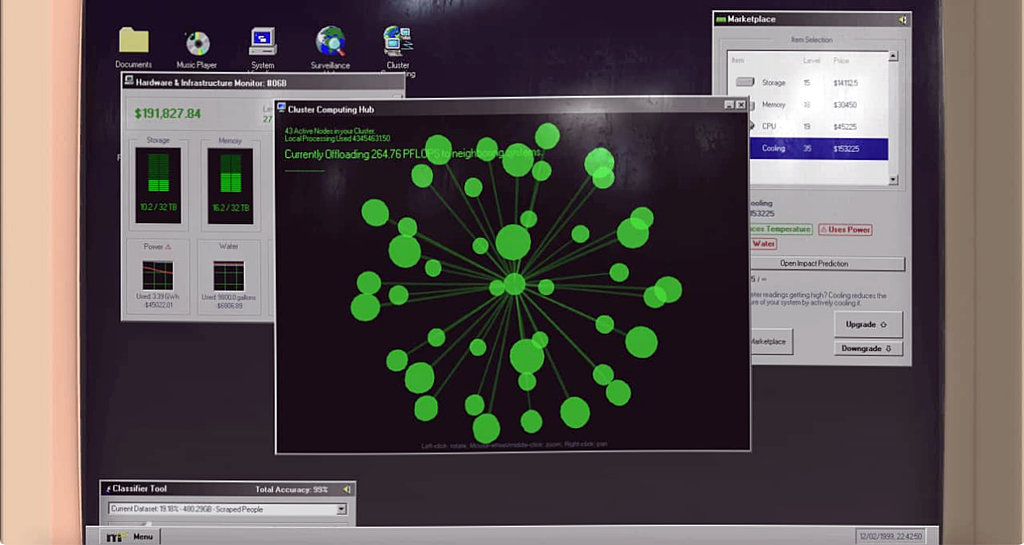The image size is (1024, 545).
Task: Click the Storage drive icon in Marketplace list
Action: pos(745,82)
